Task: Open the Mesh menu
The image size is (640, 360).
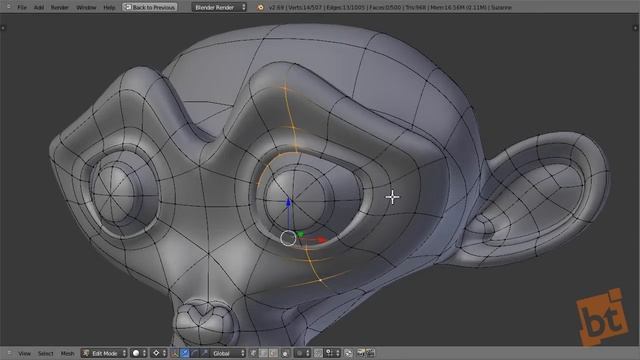Action: 67,353
